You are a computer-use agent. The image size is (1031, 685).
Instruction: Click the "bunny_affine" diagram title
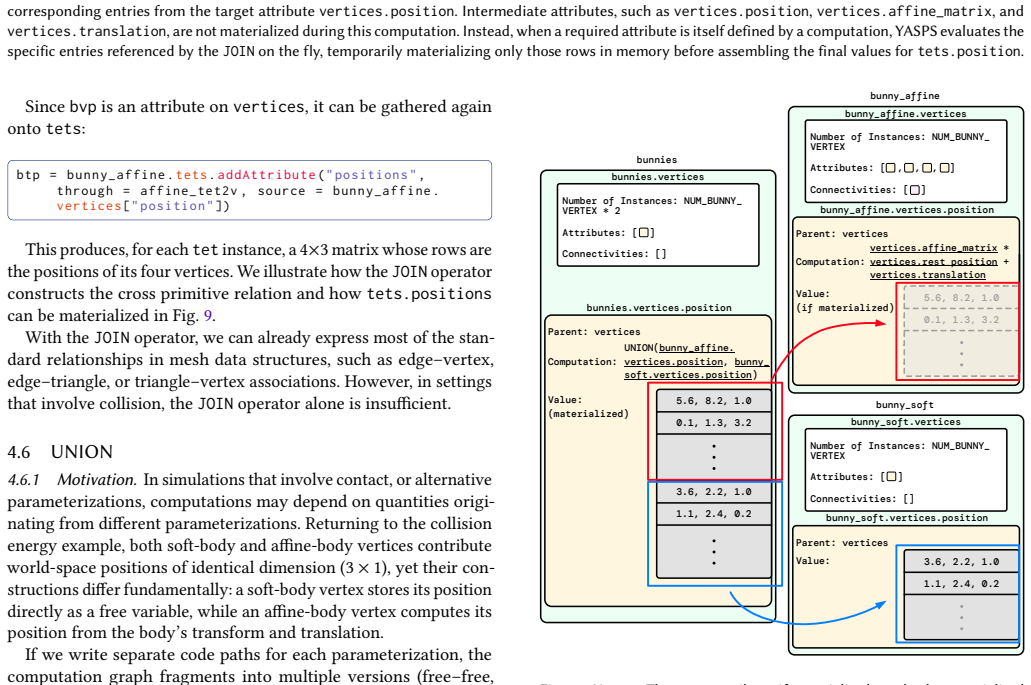pyautogui.click(x=905, y=96)
